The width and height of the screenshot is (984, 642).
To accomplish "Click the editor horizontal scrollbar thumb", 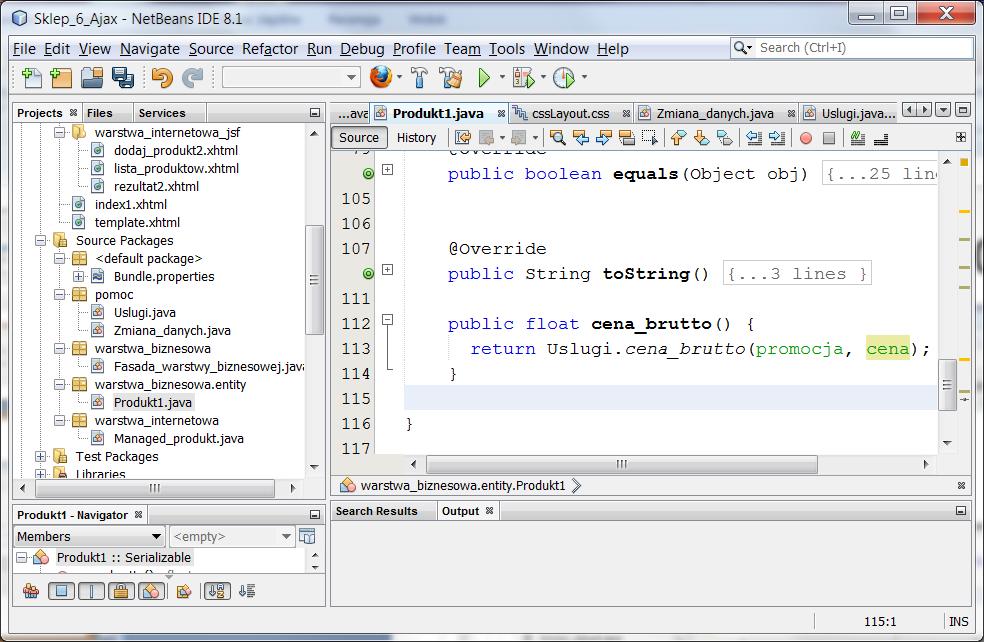I will point(622,464).
